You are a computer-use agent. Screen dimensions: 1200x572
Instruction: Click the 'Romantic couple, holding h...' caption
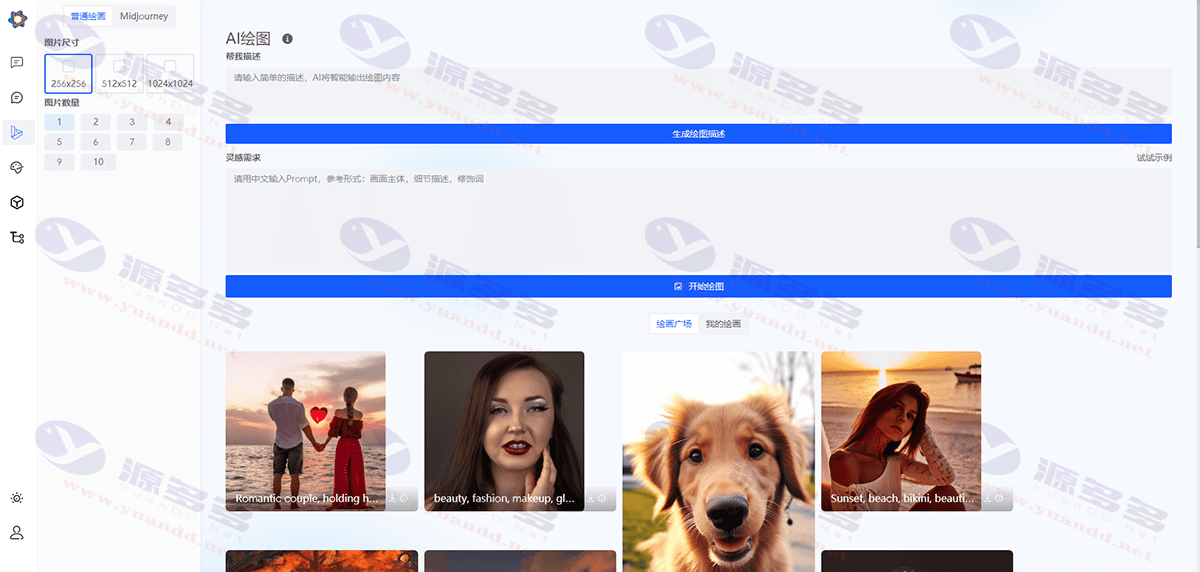(x=306, y=498)
